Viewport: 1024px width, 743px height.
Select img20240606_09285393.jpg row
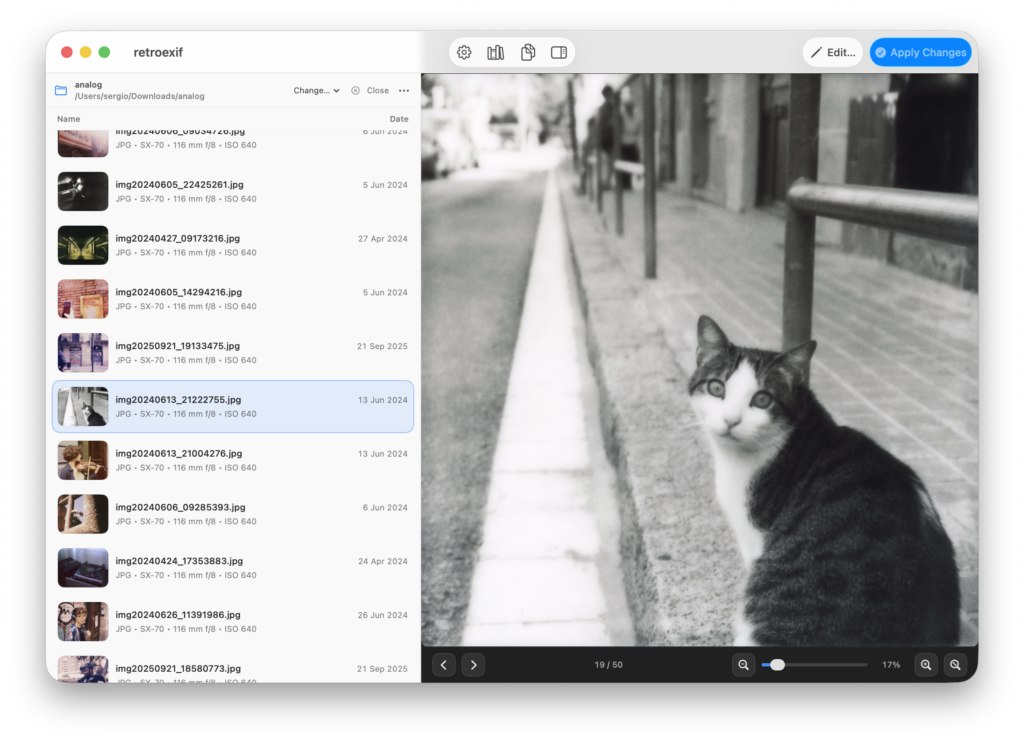pos(232,514)
